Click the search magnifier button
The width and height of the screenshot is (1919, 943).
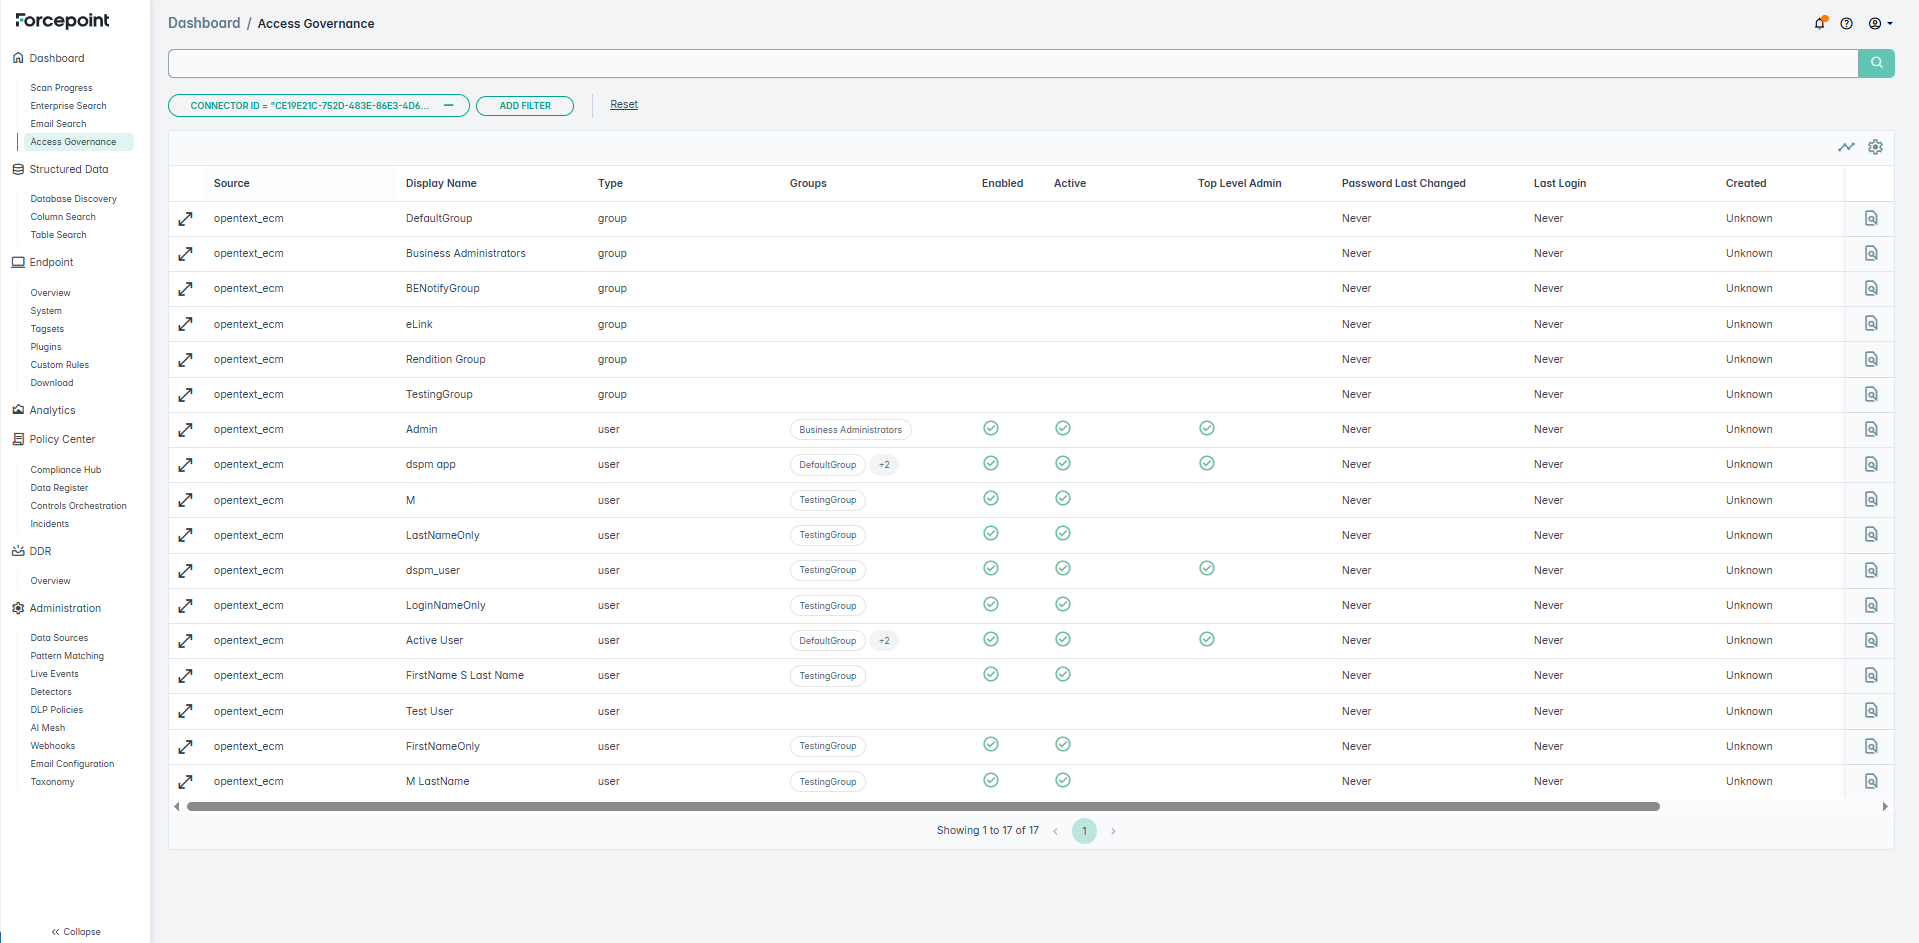pyautogui.click(x=1876, y=63)
